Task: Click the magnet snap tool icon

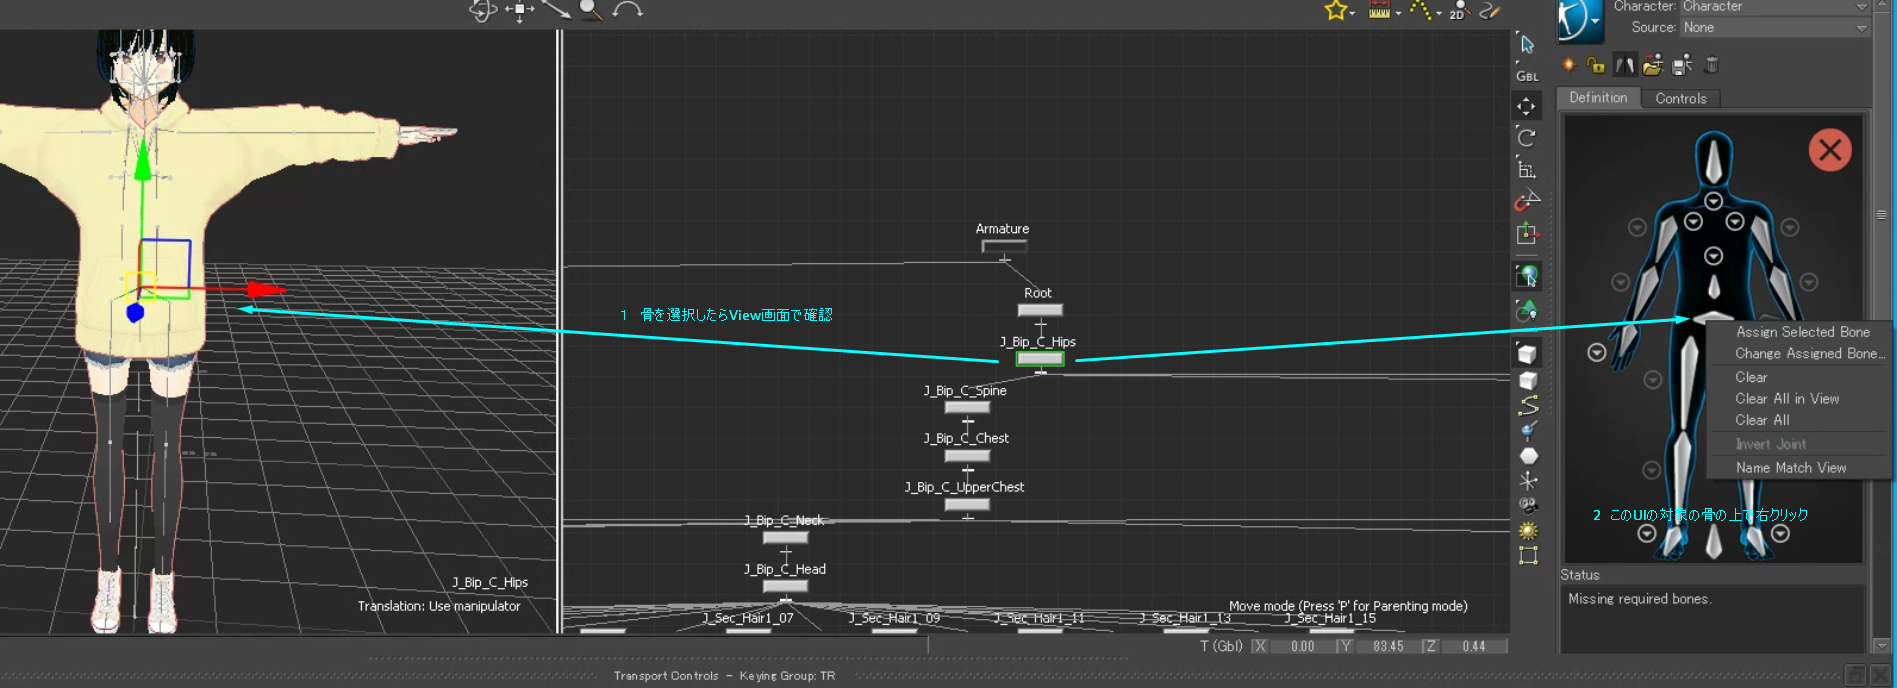Action: click(1526, 201)
